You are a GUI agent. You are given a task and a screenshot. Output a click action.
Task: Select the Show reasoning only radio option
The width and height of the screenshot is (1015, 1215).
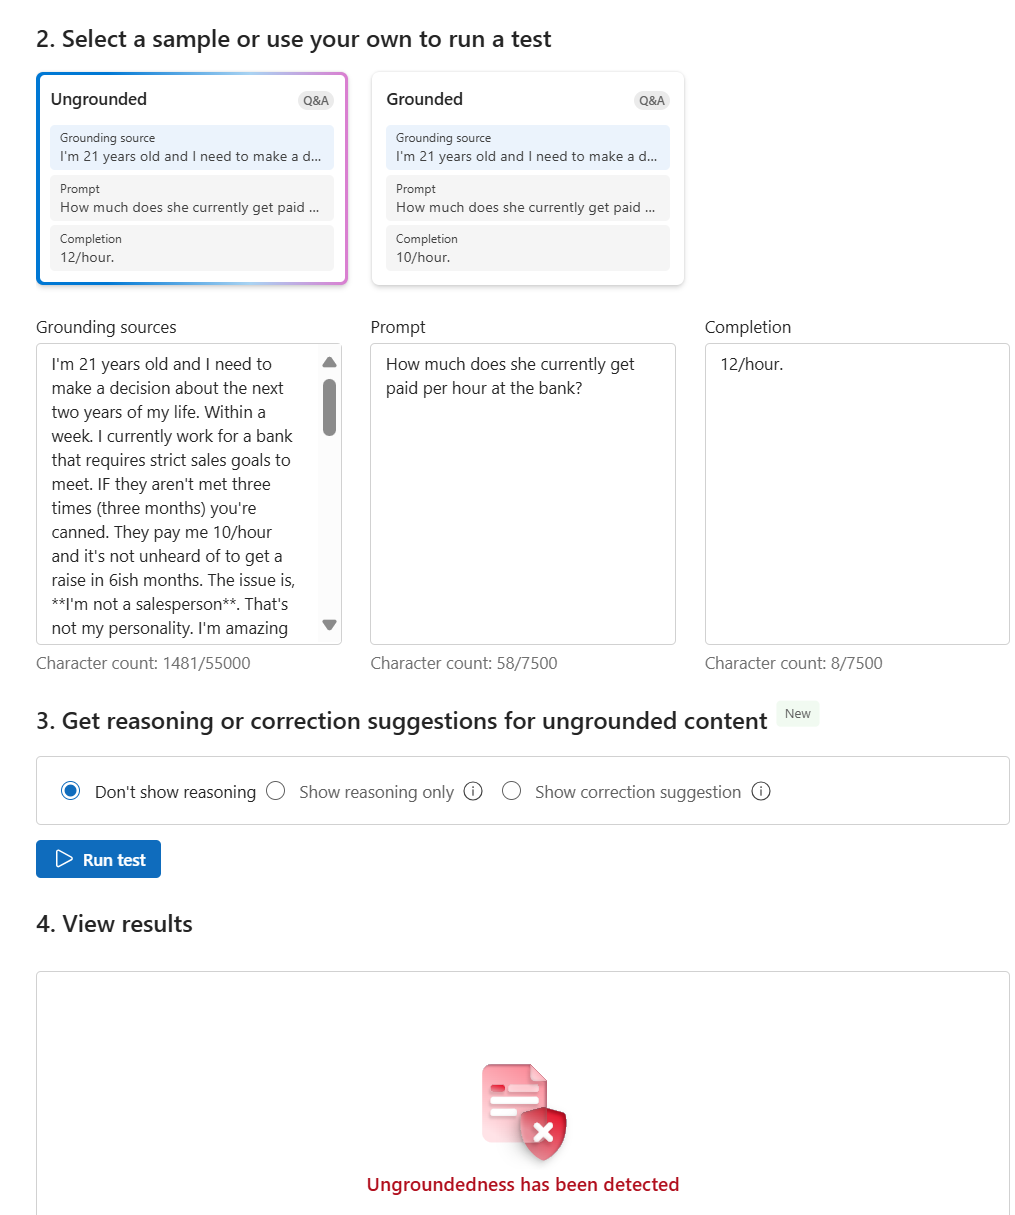276,791
